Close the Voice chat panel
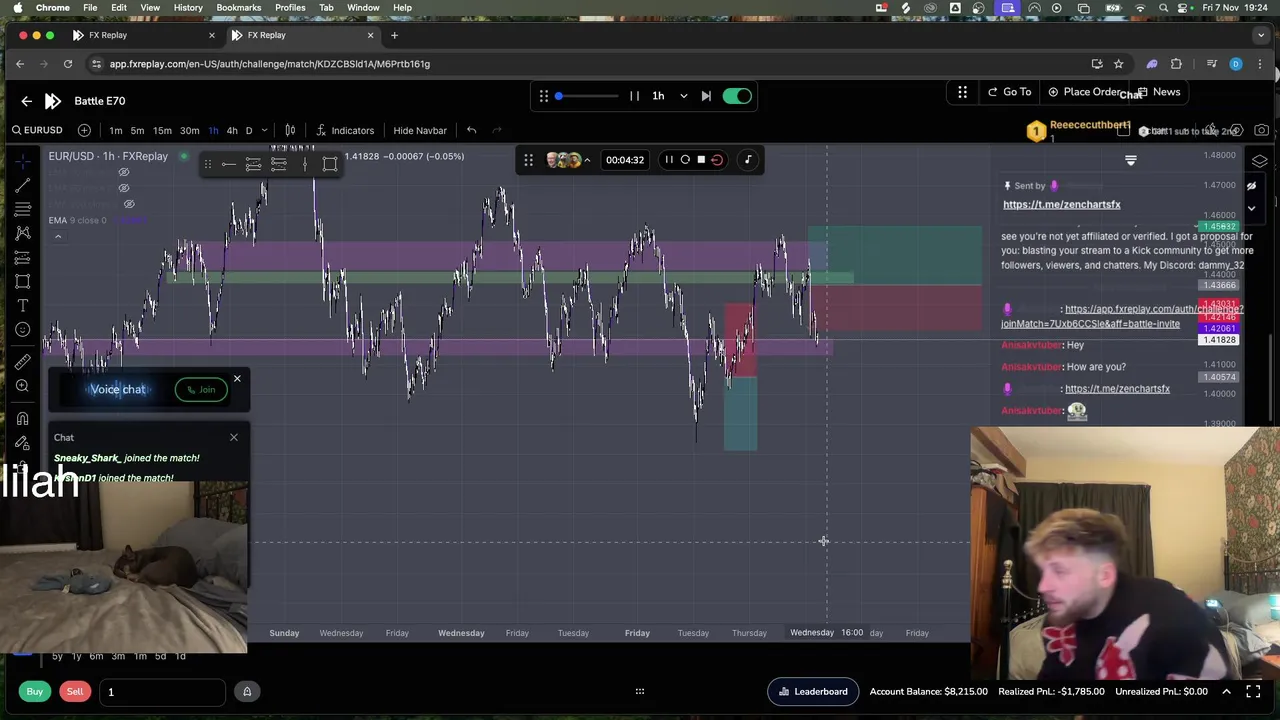Viewport: 1280px width, 720px height. [237, 379]
